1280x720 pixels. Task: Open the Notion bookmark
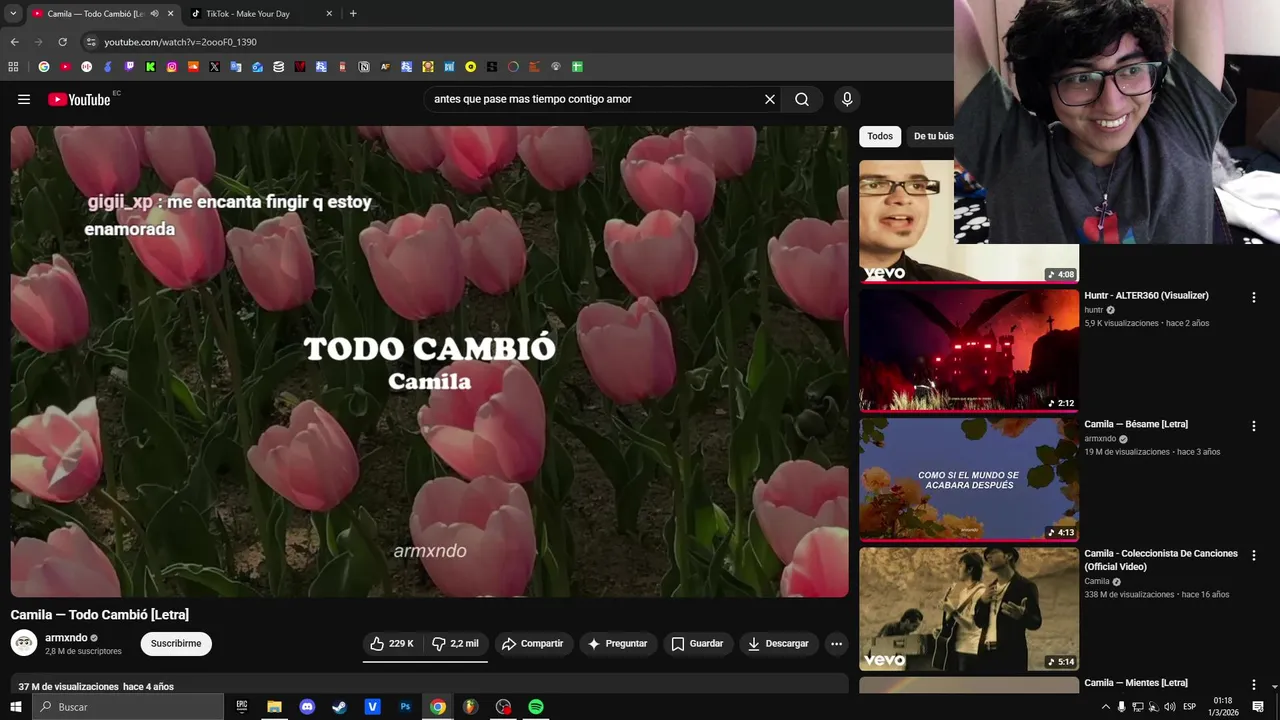[x=364, y=67]
